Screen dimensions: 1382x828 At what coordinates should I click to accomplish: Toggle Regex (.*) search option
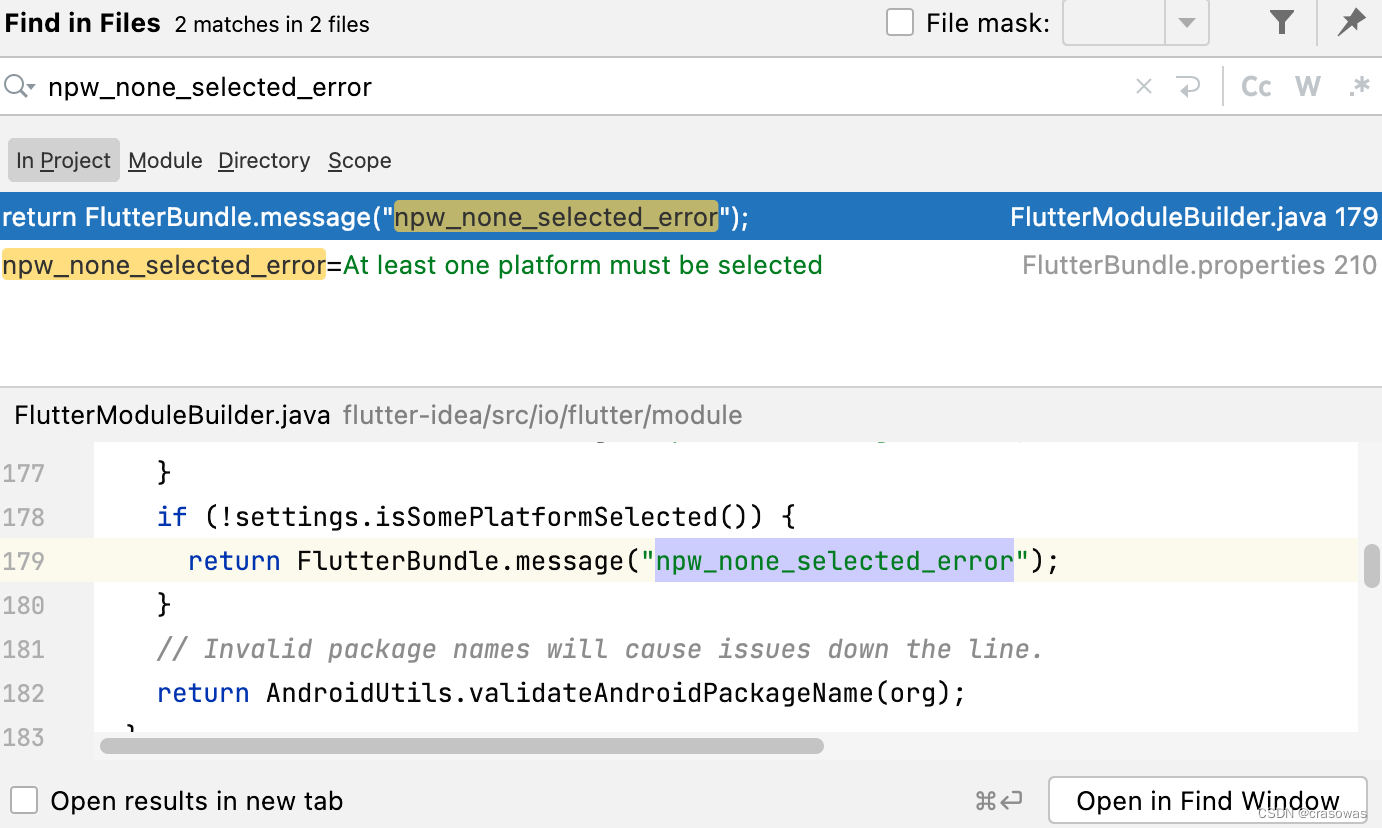pos(1359,87)
